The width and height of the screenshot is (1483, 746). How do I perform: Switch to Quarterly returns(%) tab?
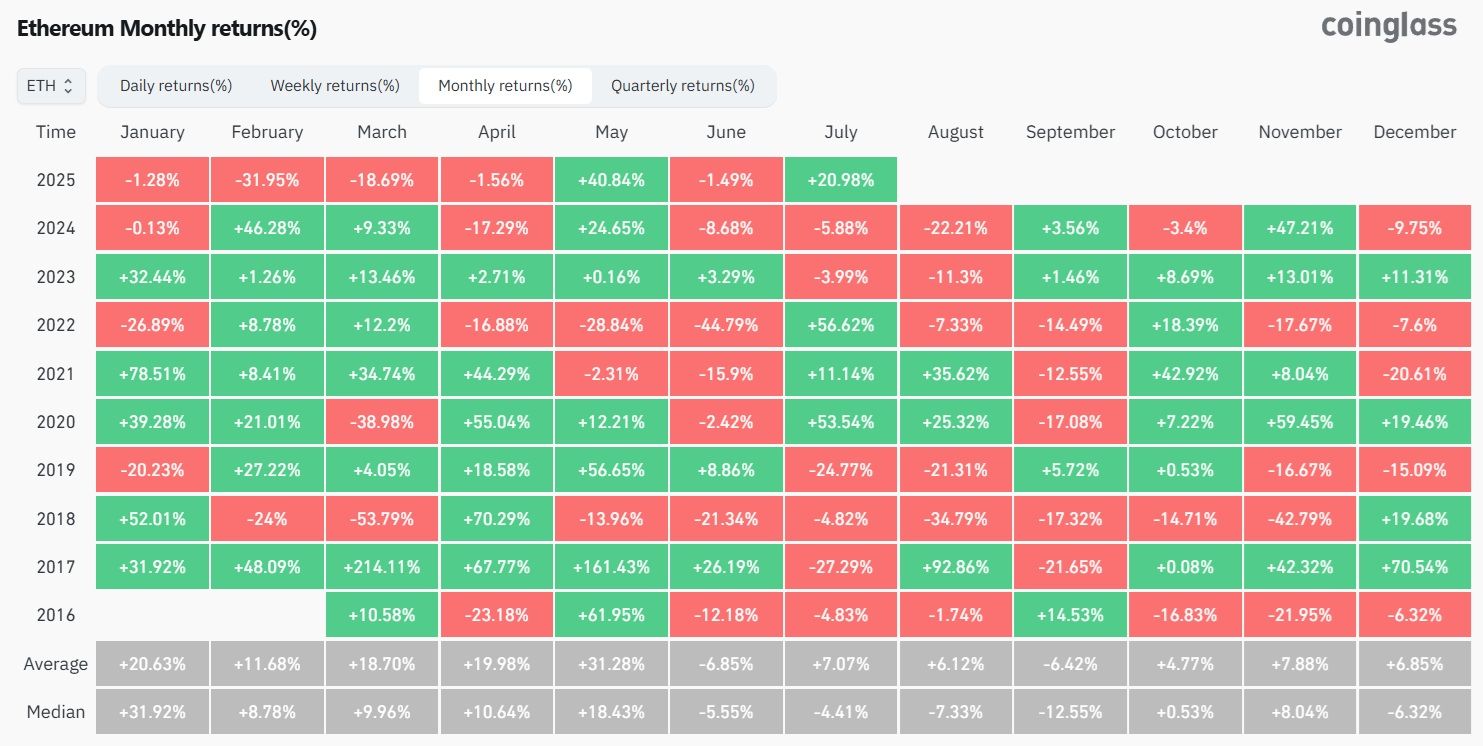683,86
